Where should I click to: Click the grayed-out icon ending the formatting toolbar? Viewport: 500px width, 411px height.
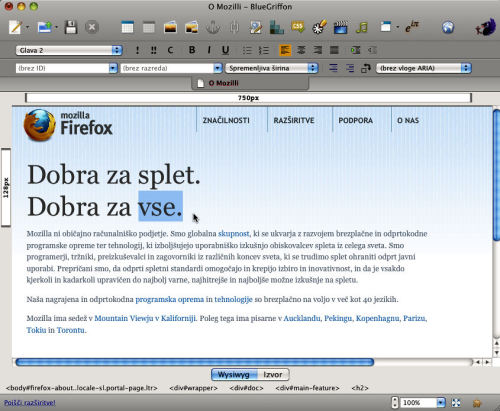(x=372, y=50)
